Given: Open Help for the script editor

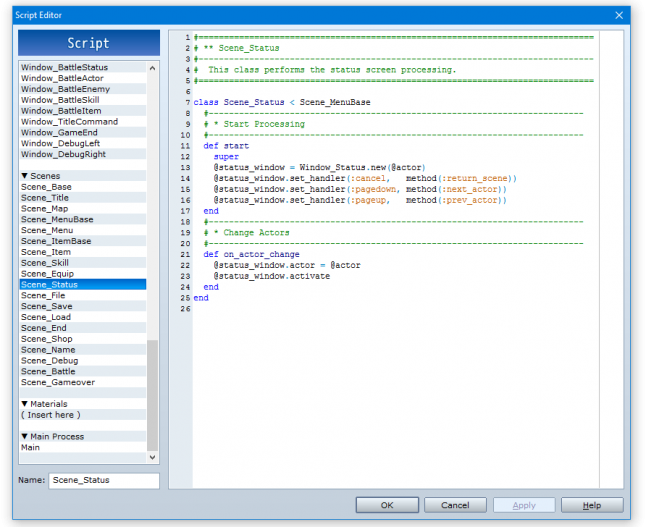Looking at the screenshot, I should 592,505.
